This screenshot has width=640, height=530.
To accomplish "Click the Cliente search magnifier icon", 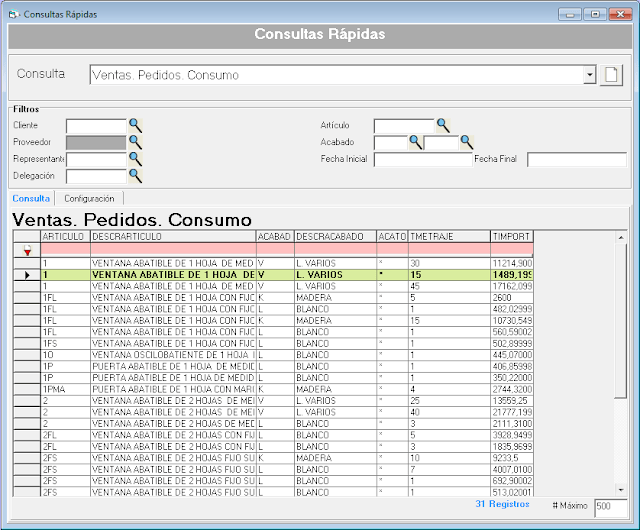I will tap(135, 125).
